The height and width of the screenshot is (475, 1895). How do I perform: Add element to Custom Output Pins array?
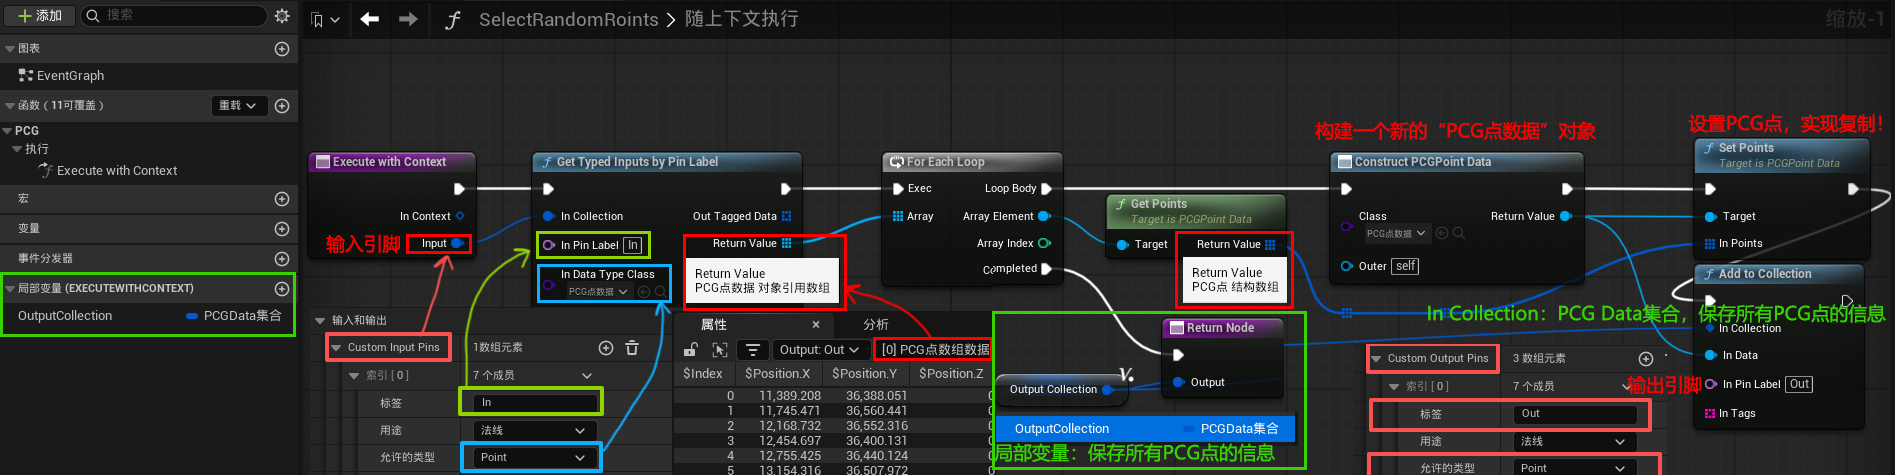1646,359
